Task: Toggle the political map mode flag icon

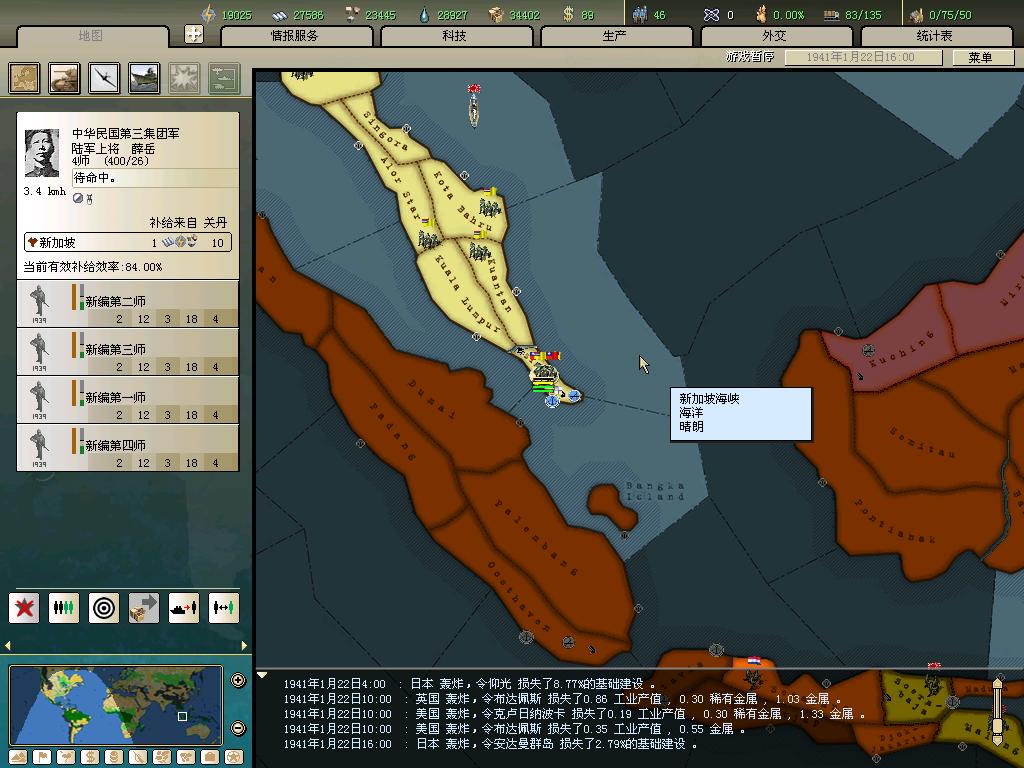Action: 42,757
